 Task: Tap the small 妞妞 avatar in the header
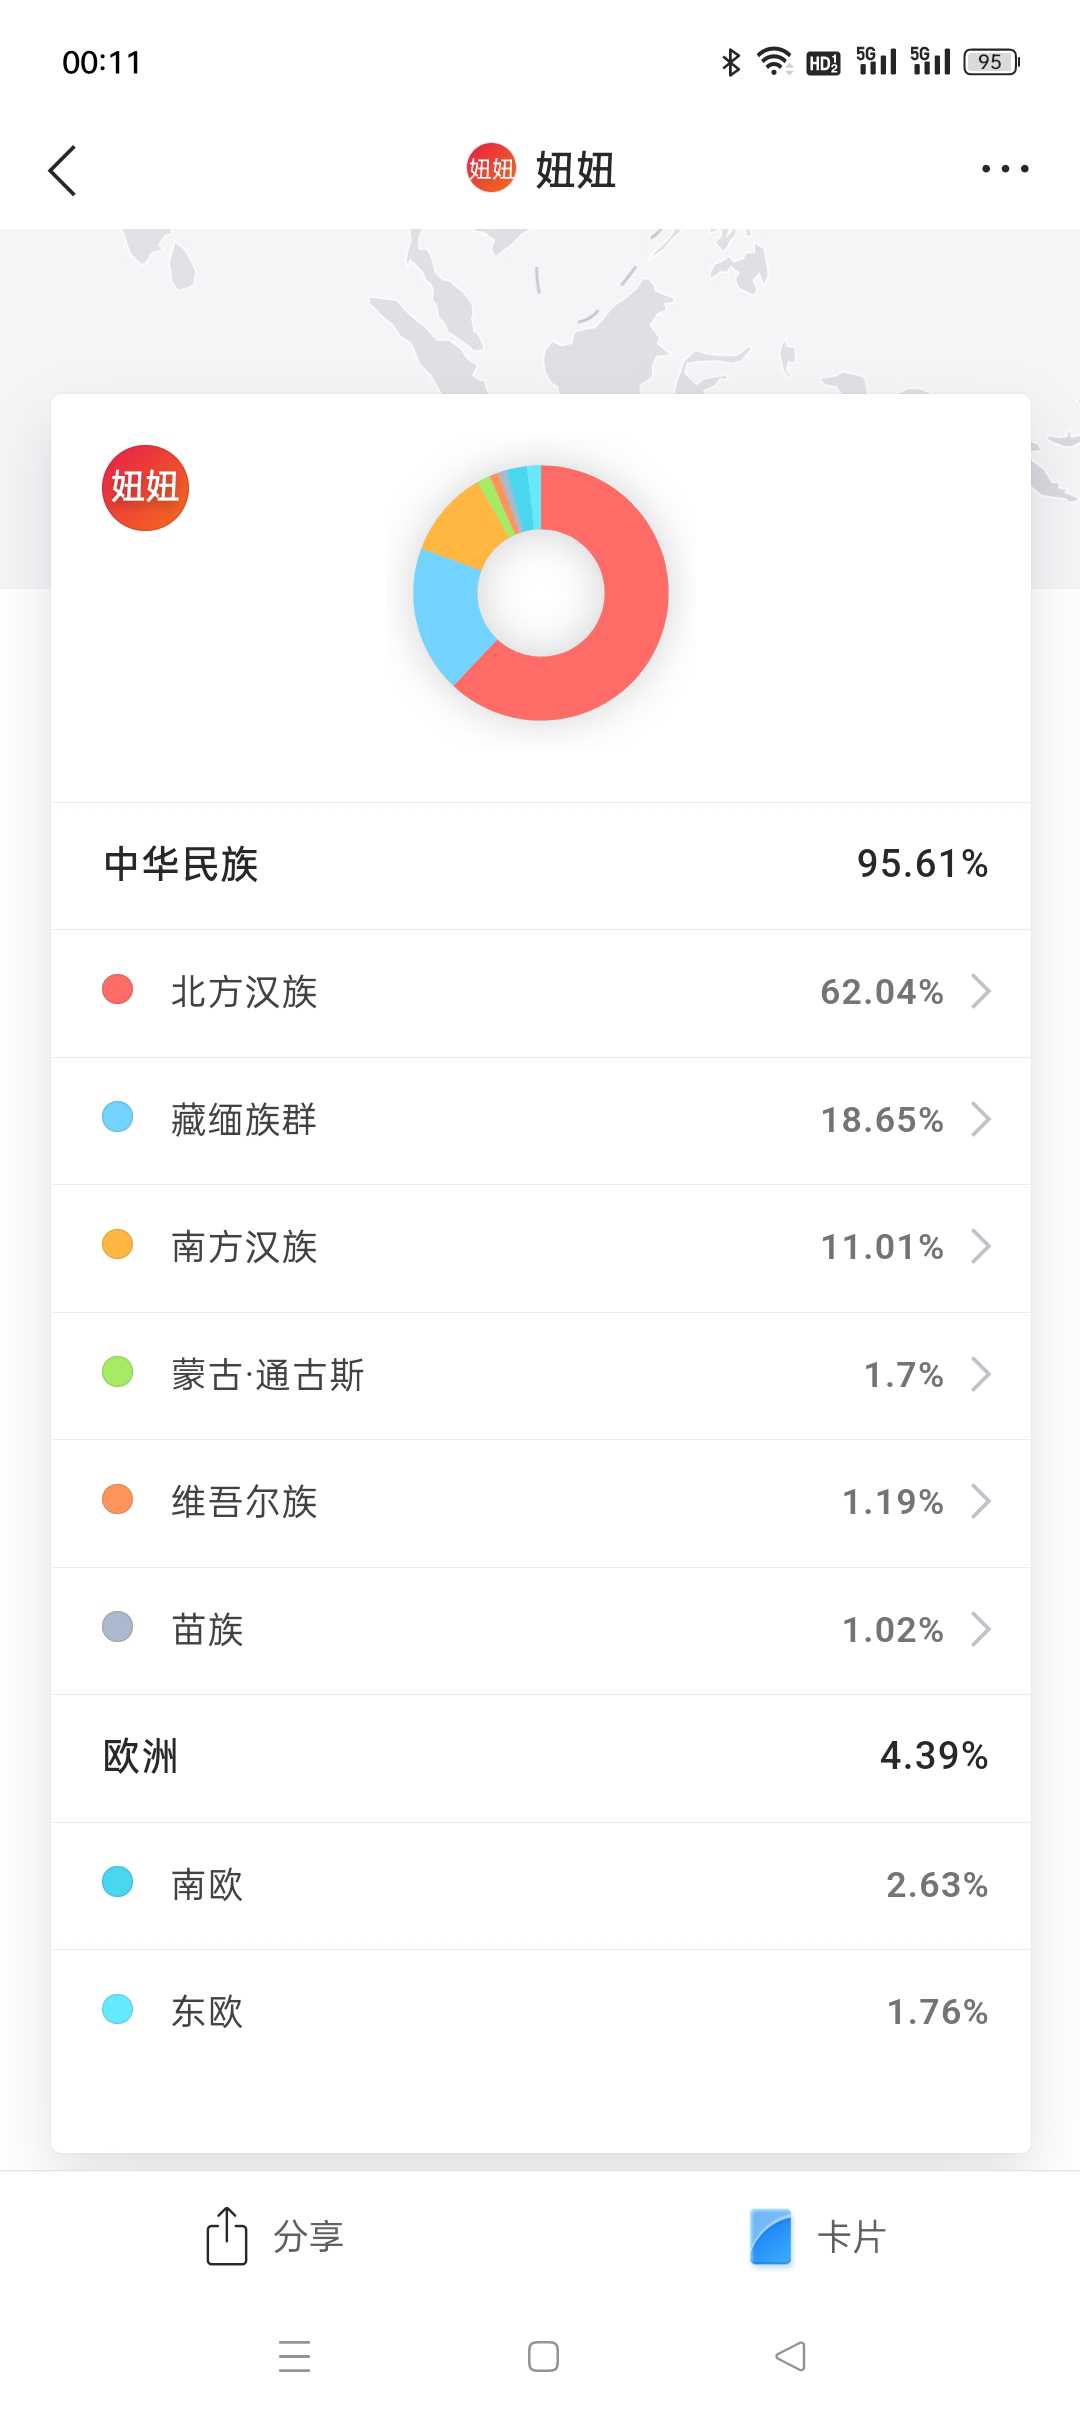(x=491, y=168)
